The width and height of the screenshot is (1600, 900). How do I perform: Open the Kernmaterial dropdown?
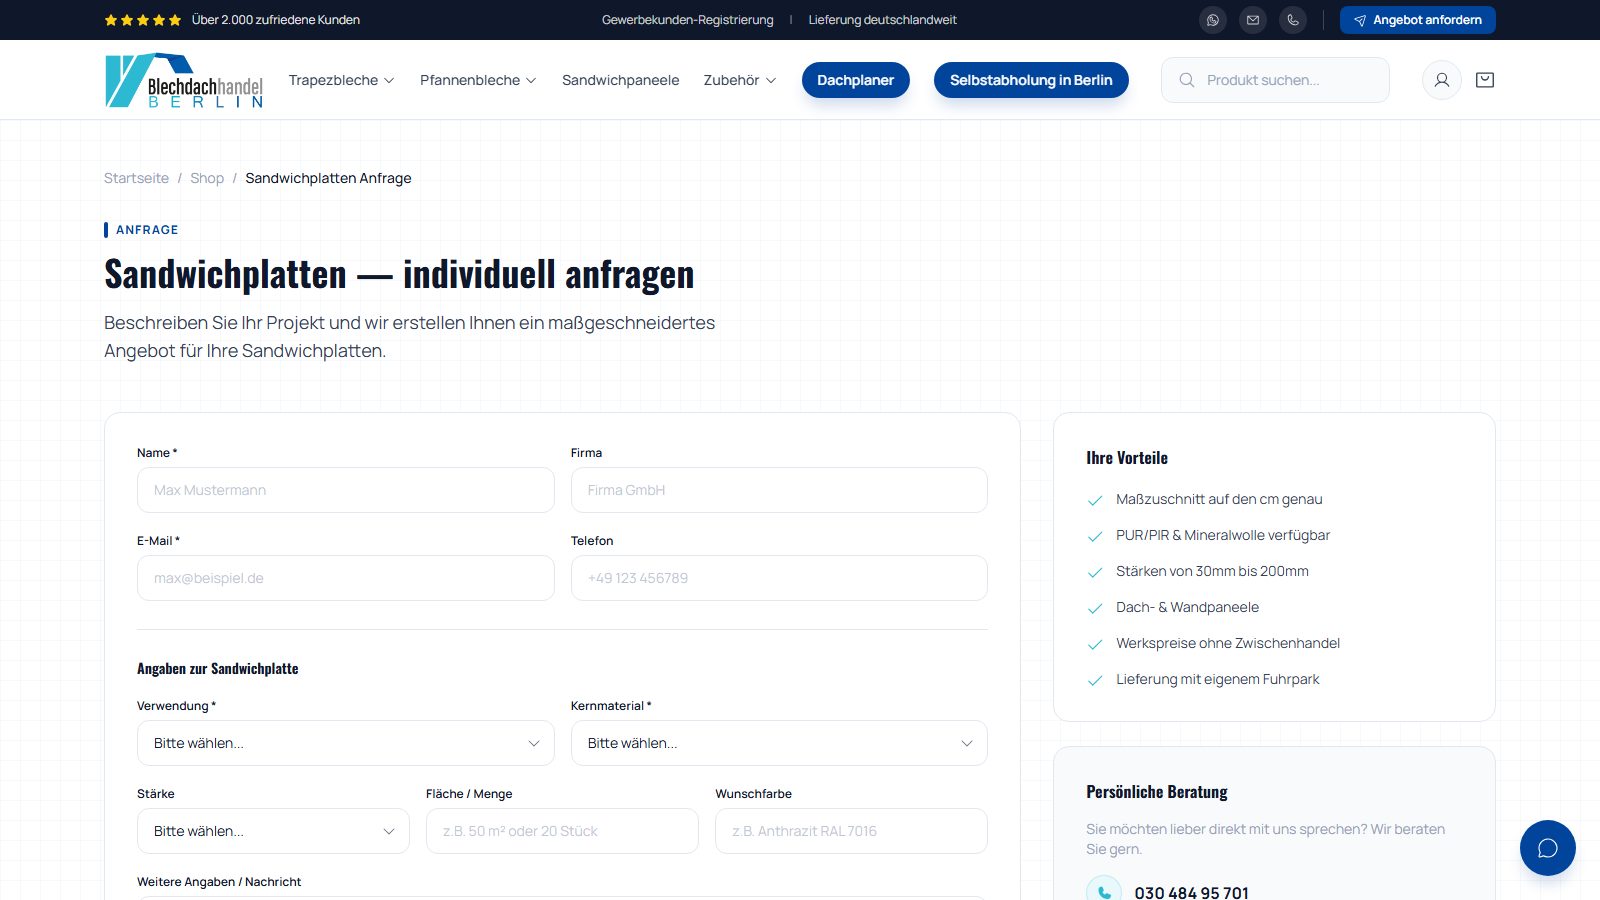click(x=779, y=743)
